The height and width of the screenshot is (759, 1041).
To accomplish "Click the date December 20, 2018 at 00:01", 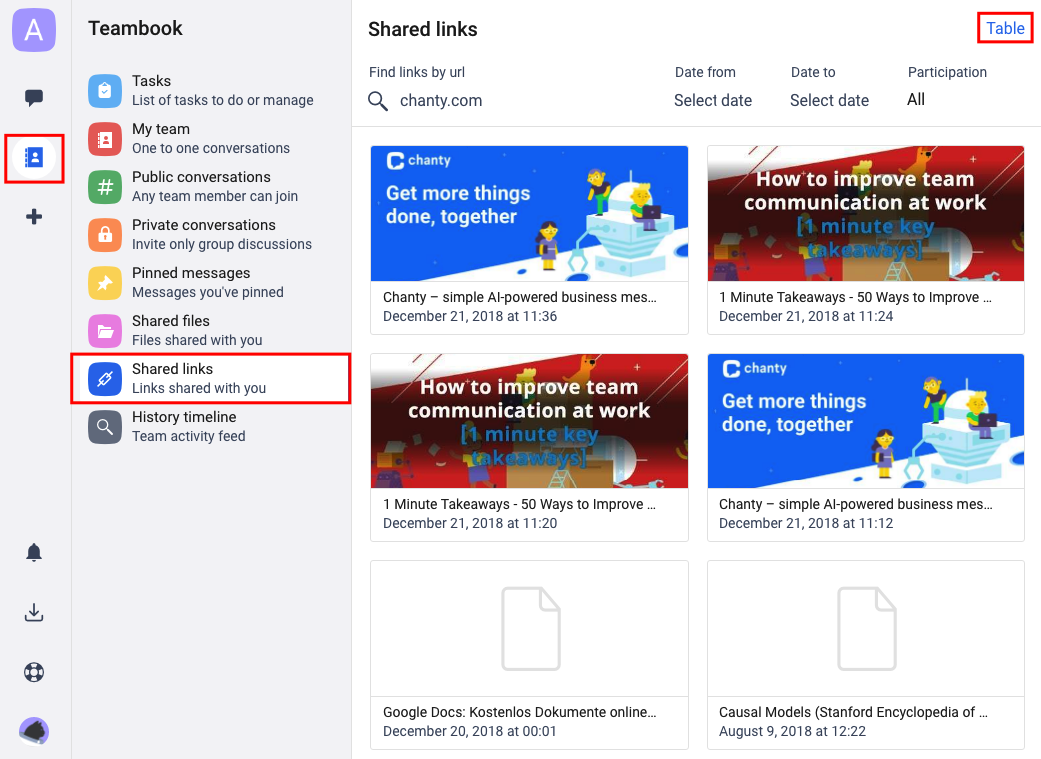I will tap(470, 731).
